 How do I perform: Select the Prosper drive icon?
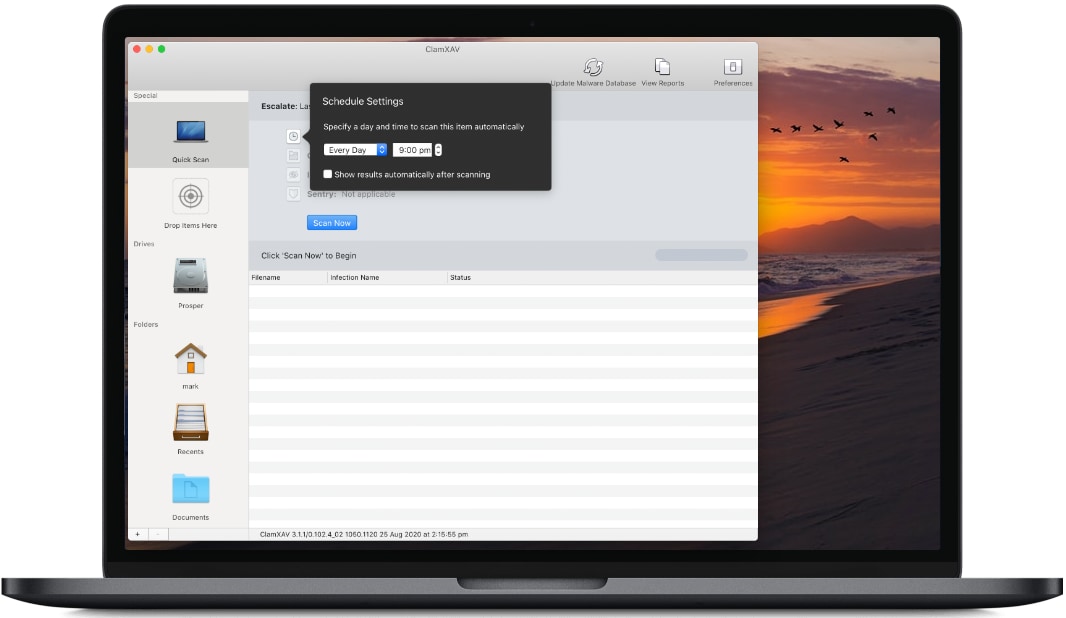190,276
